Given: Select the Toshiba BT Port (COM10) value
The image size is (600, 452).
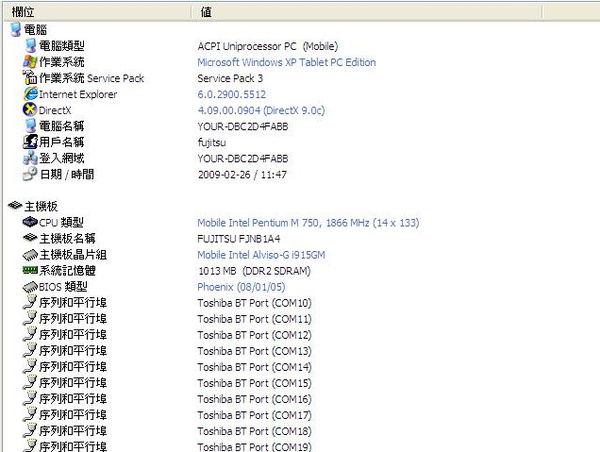Looking at the screenshot, I should pos(254,303).
